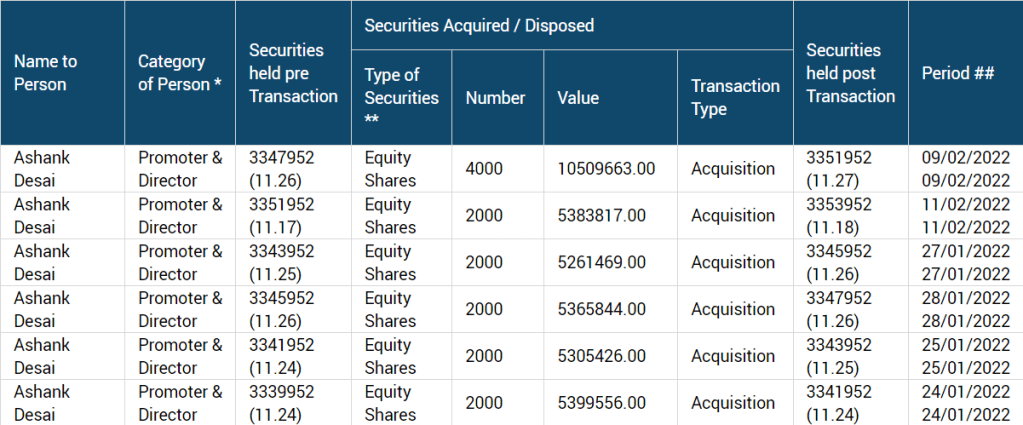Image resolution: width=1023 pixels, height=425 pixels.
Task: Click the value 5399556.00
Action: [x=602, y=403]
